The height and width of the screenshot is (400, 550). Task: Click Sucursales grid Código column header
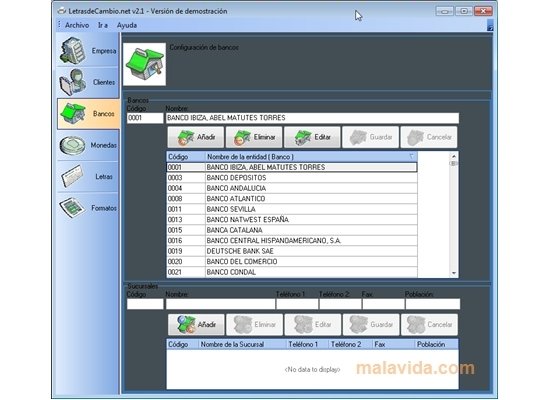tap(182, 344)
